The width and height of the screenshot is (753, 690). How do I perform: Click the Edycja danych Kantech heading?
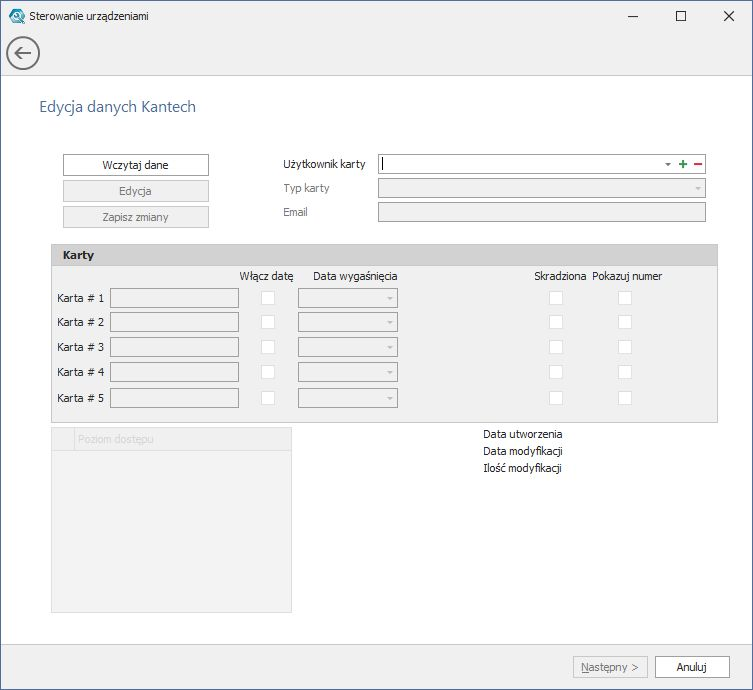pyautogui.click(x=118, y=107)
